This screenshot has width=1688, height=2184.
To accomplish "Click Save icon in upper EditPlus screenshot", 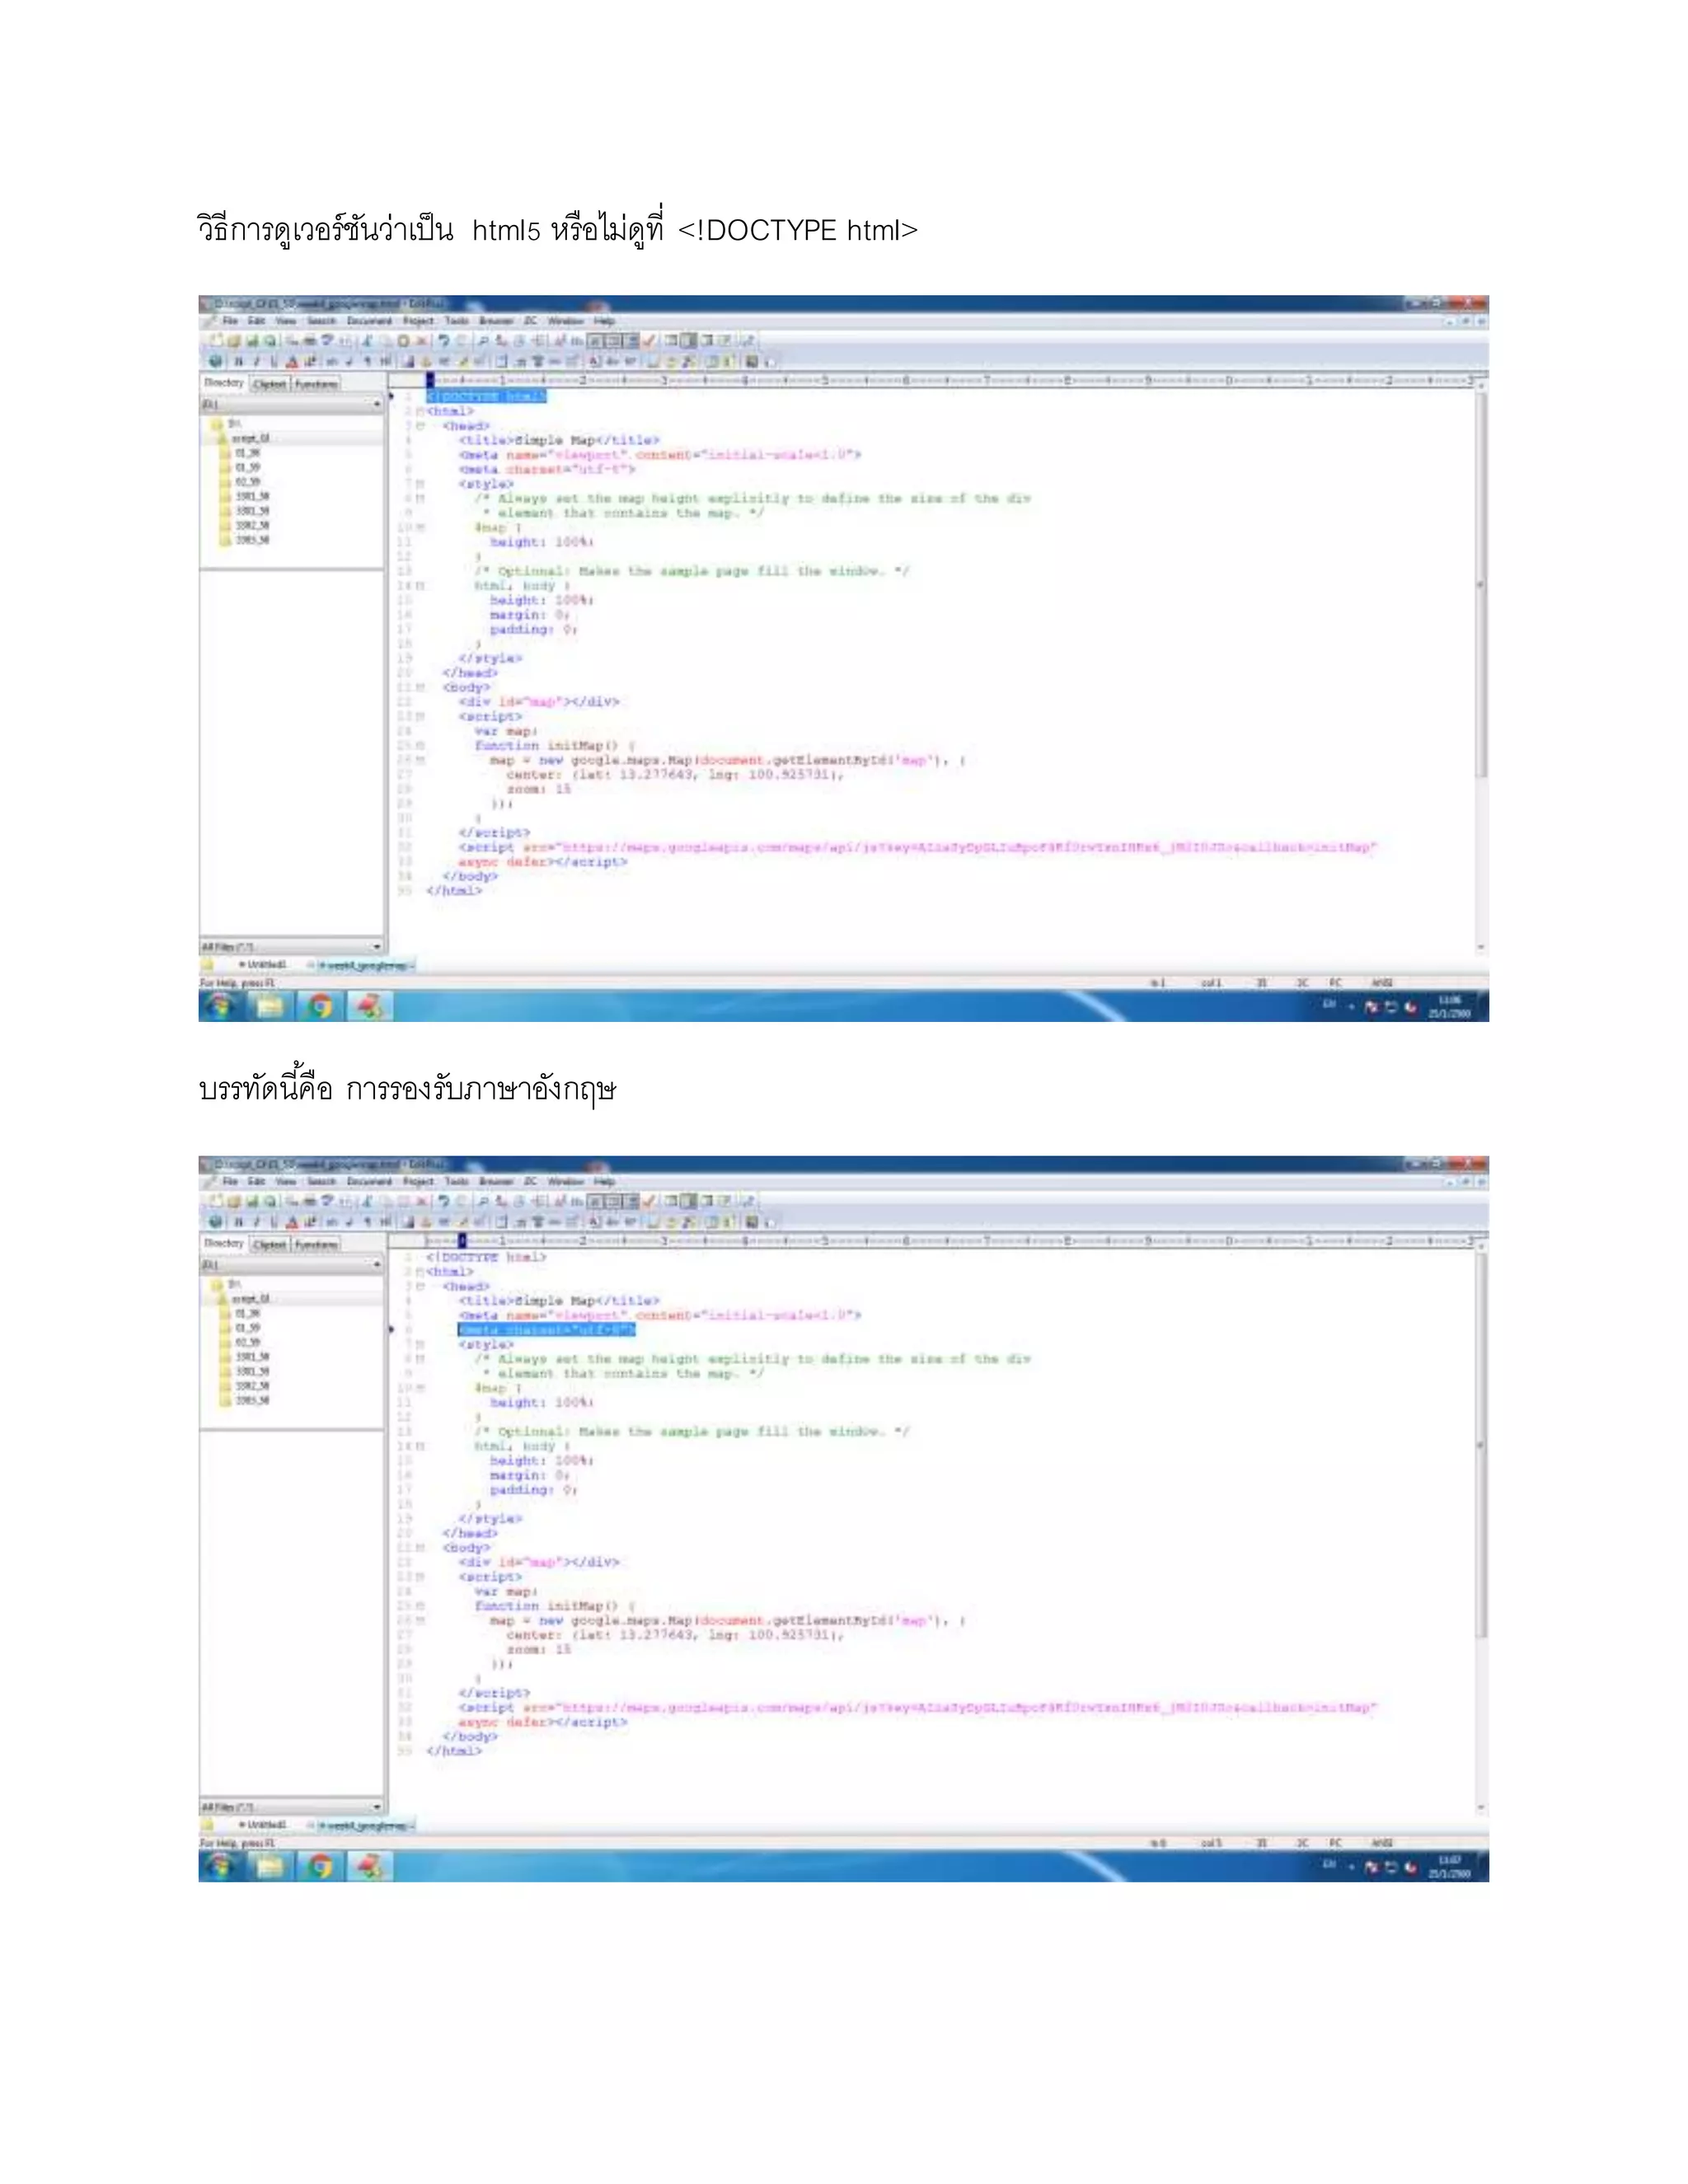I will (x=252, y=341).
